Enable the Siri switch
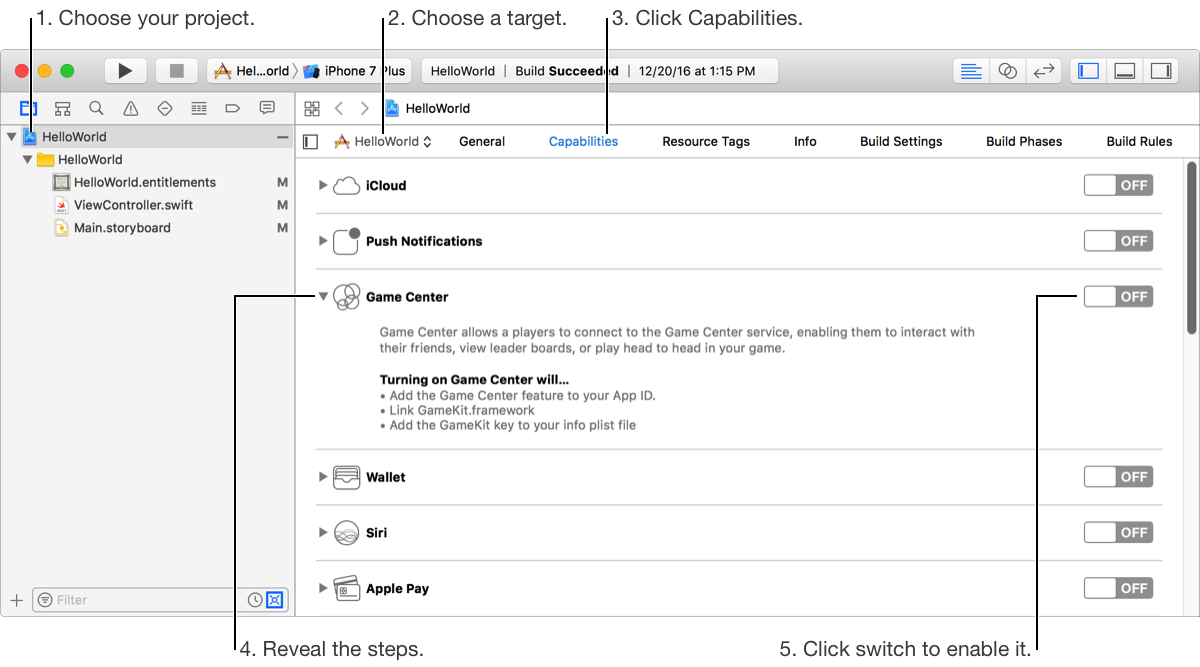Image resolution: width=1200 pixels, height=667 pixels. point(1118,532)
